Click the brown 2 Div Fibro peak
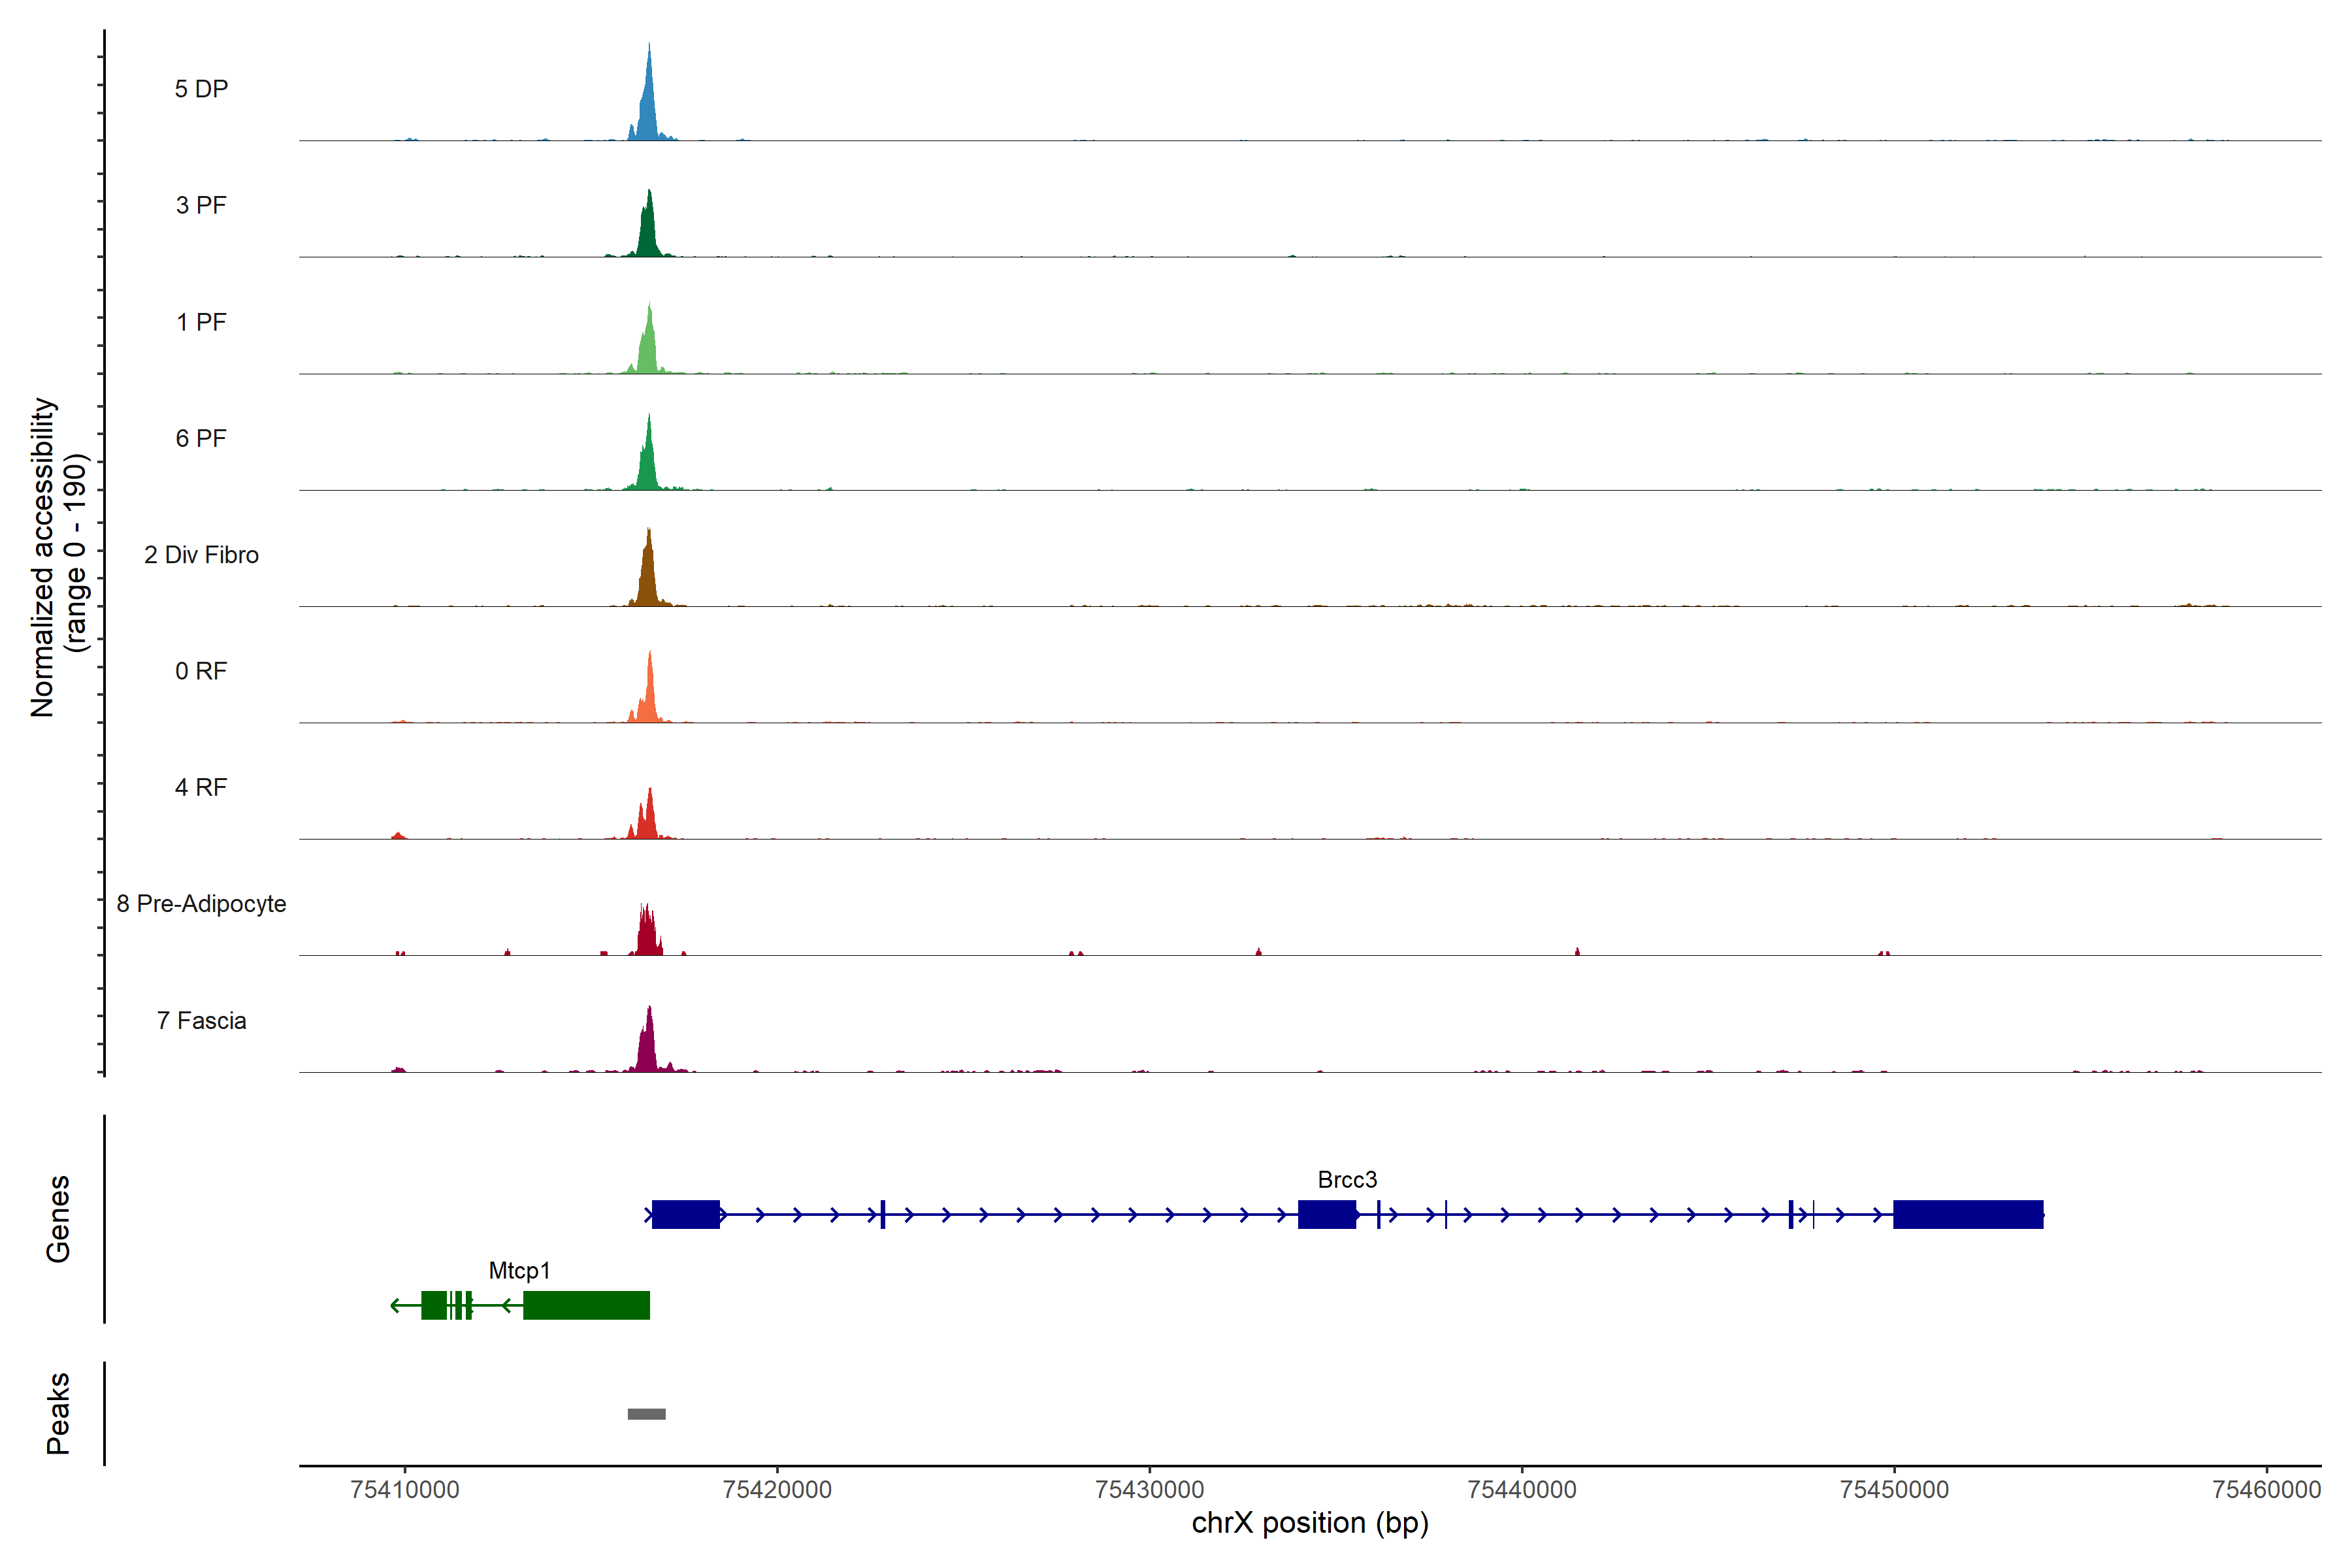 tap(648, 578)
